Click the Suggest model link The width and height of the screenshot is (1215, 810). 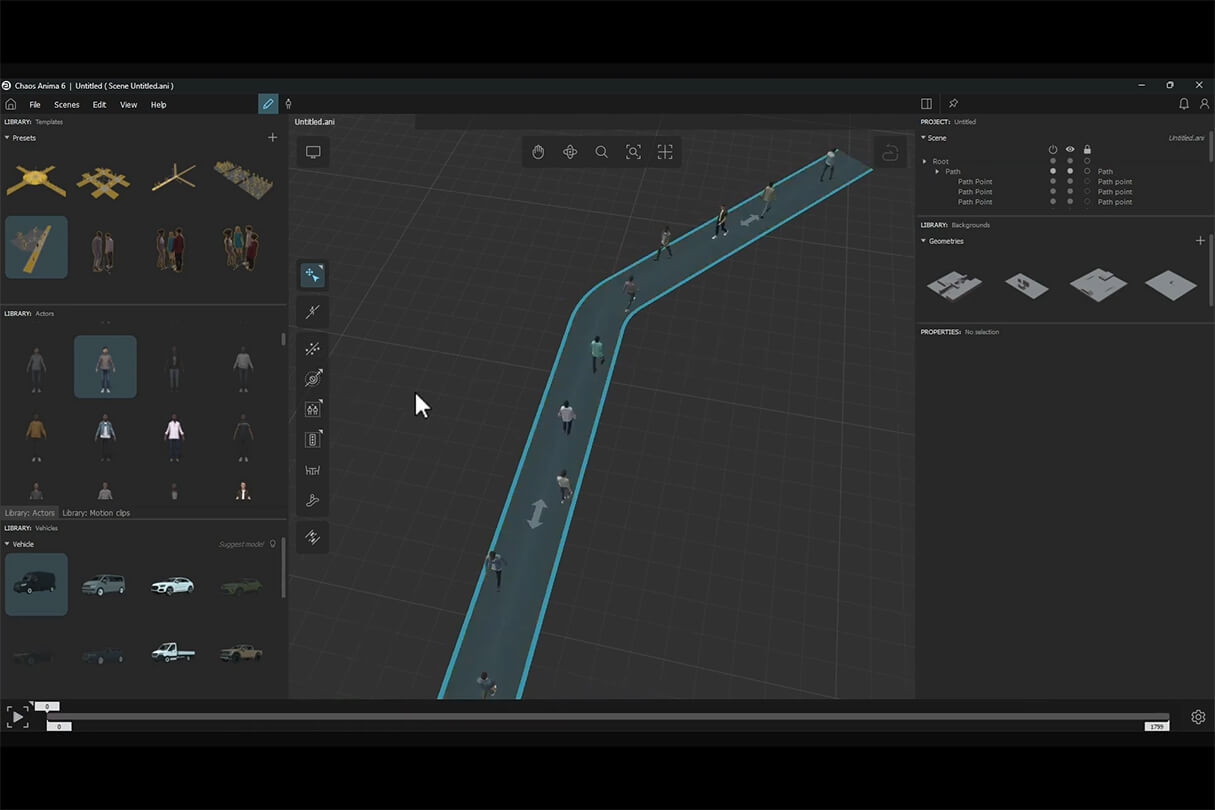(x=241, y=544)
